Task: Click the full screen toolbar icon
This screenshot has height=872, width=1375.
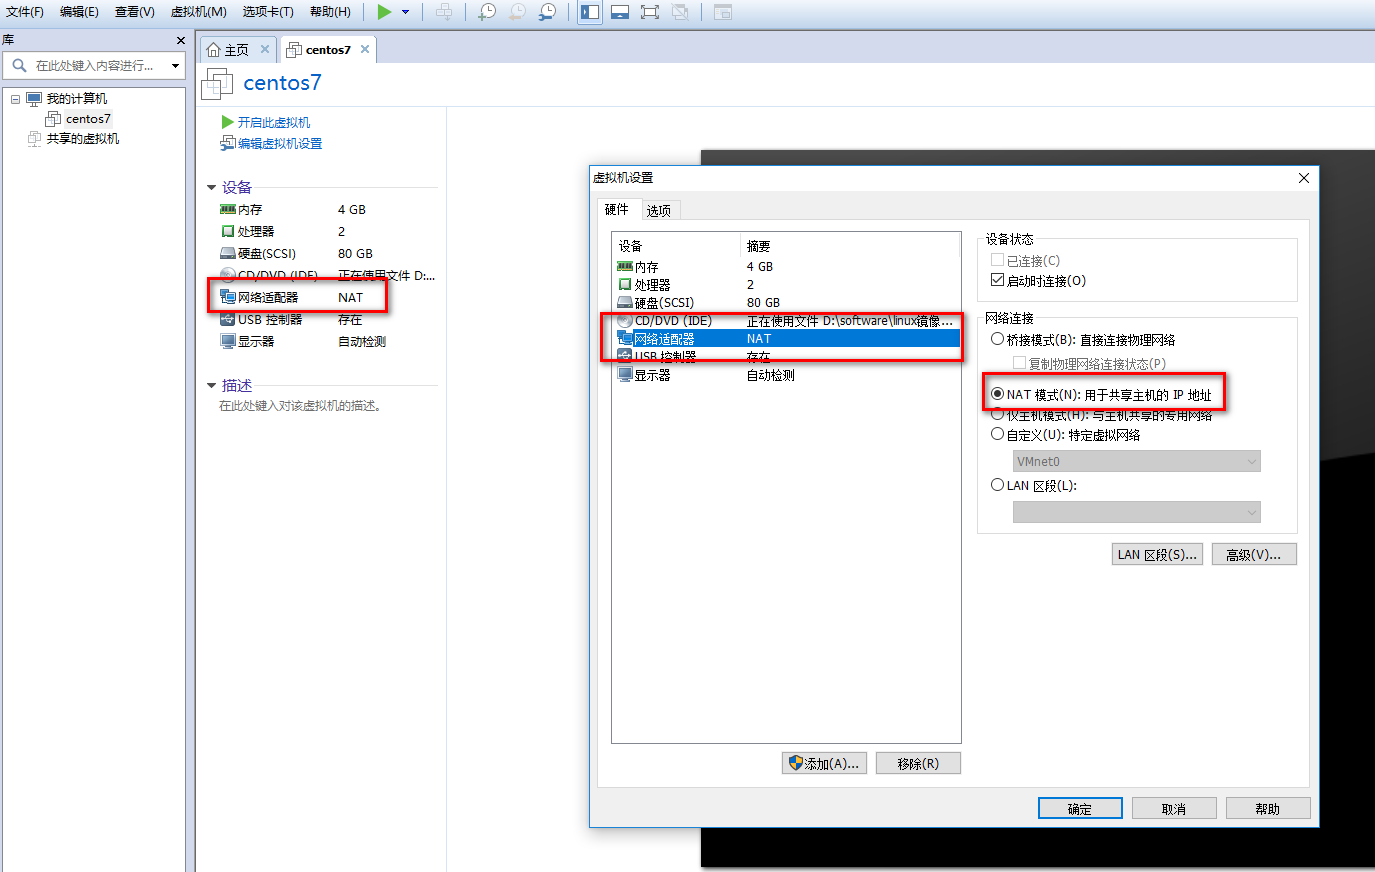Action: [x=650, y=12]
